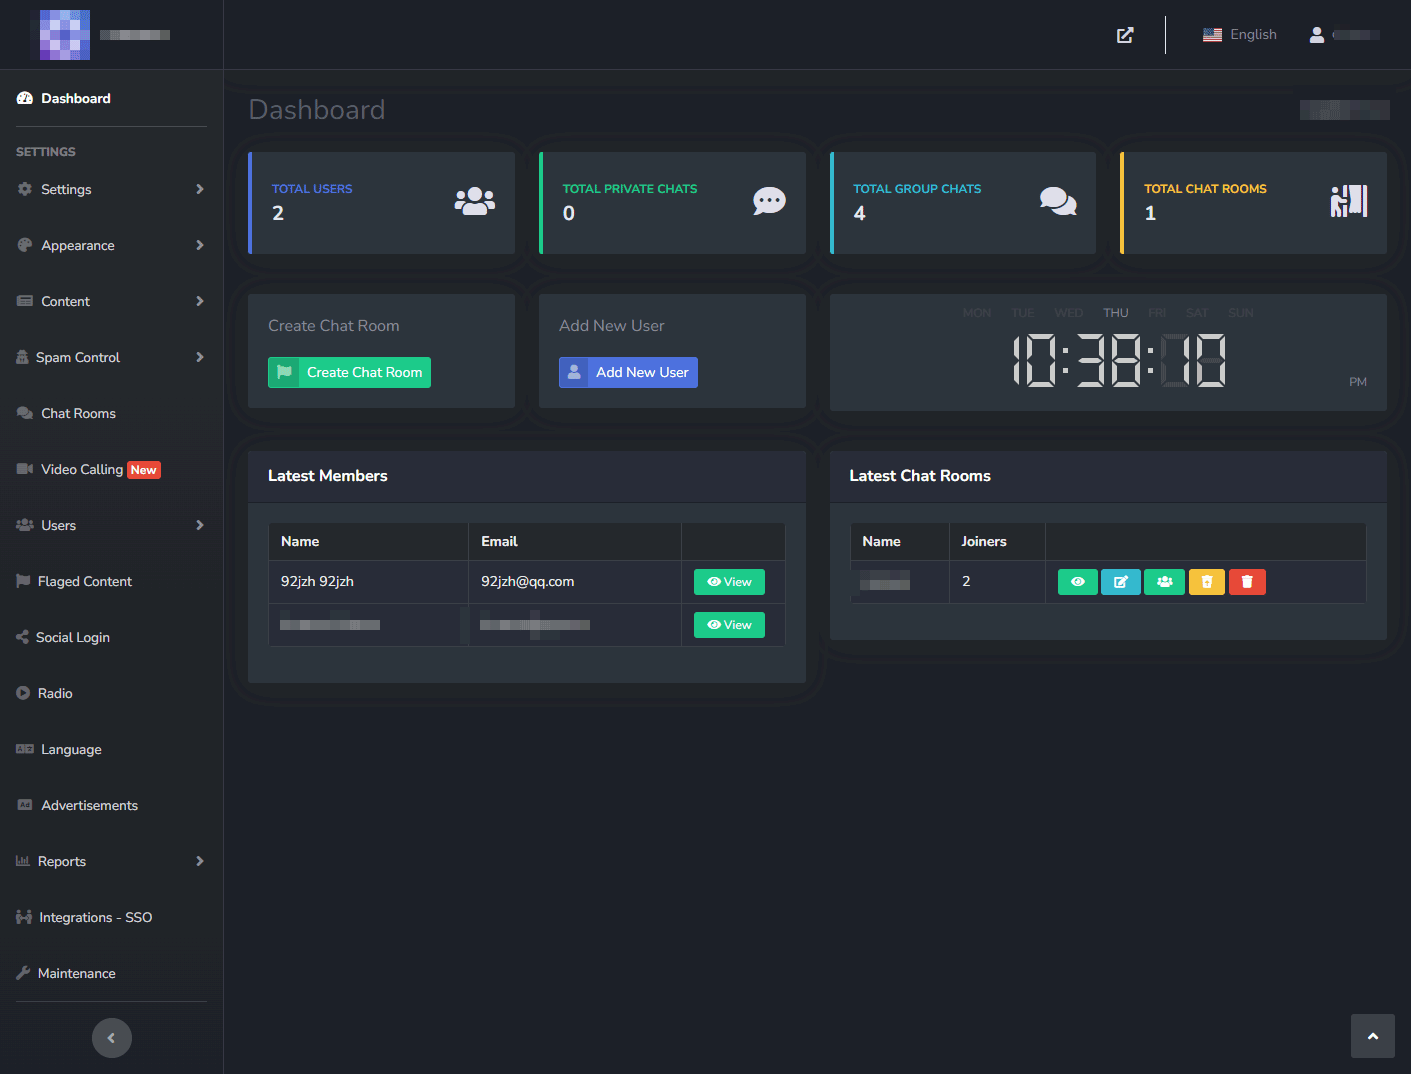
Task: Click the digital clock display
Action: (x=1119, y=360)
